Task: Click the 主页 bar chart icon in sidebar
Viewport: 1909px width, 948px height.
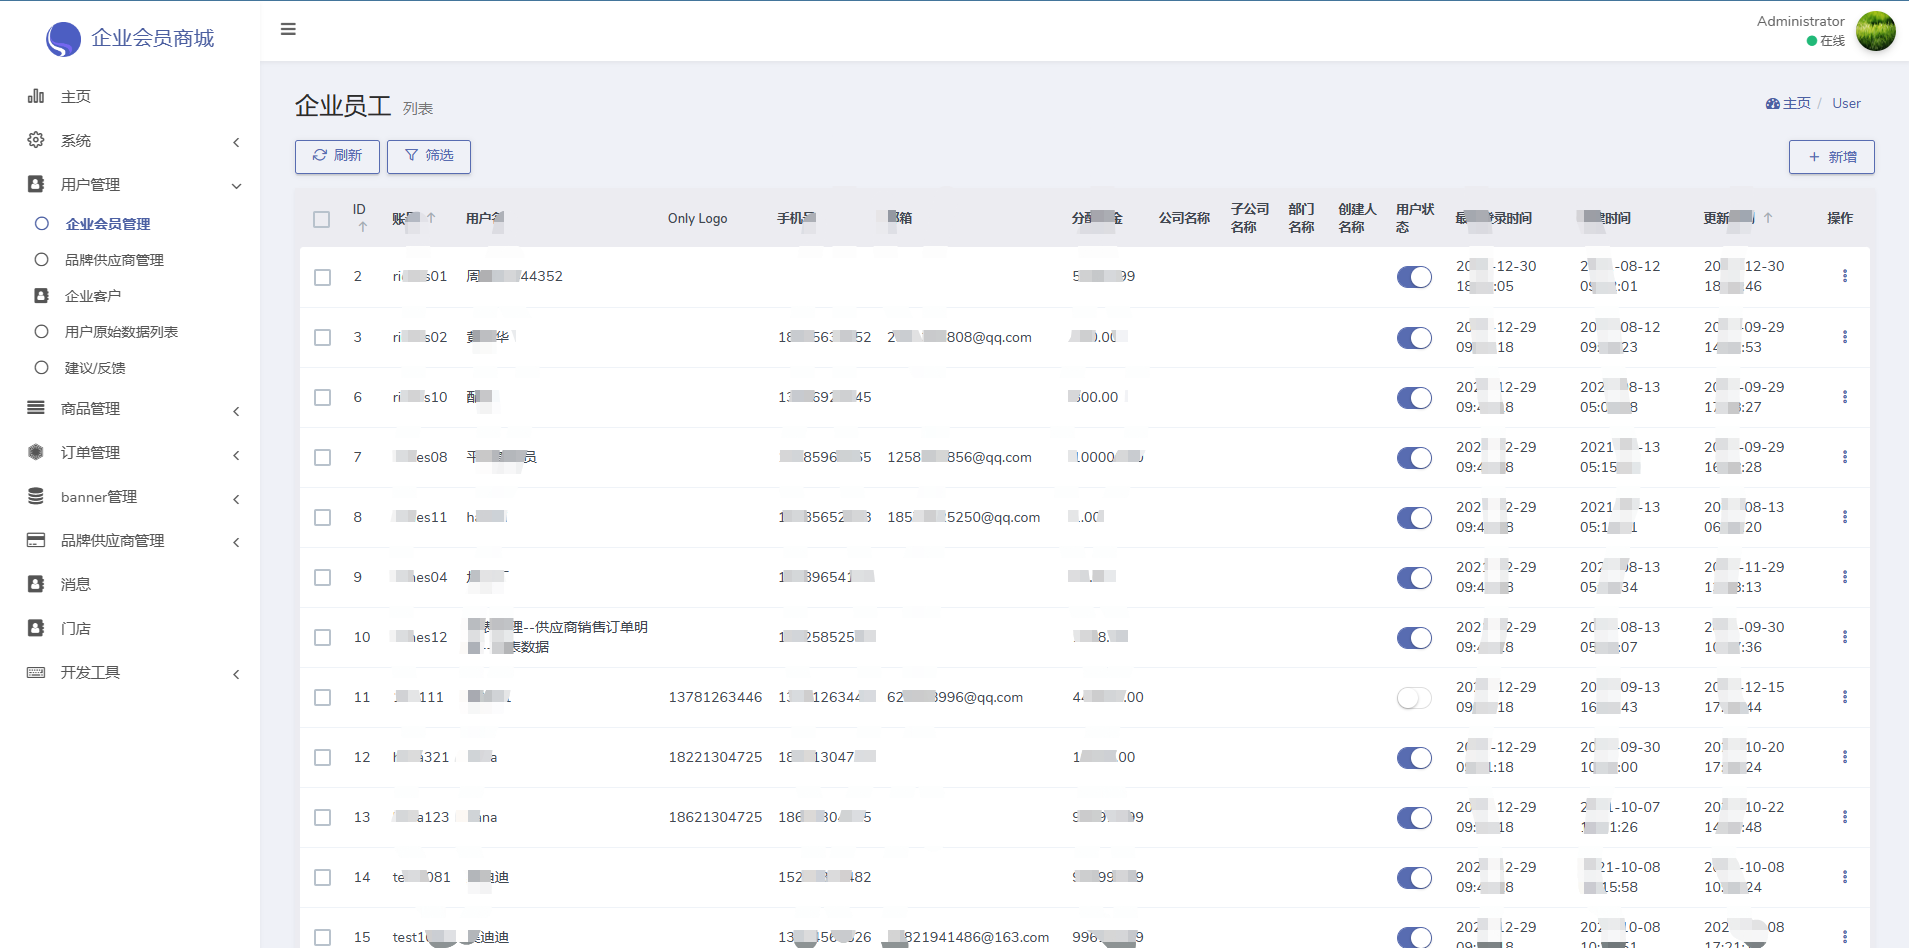Action: 36,96
